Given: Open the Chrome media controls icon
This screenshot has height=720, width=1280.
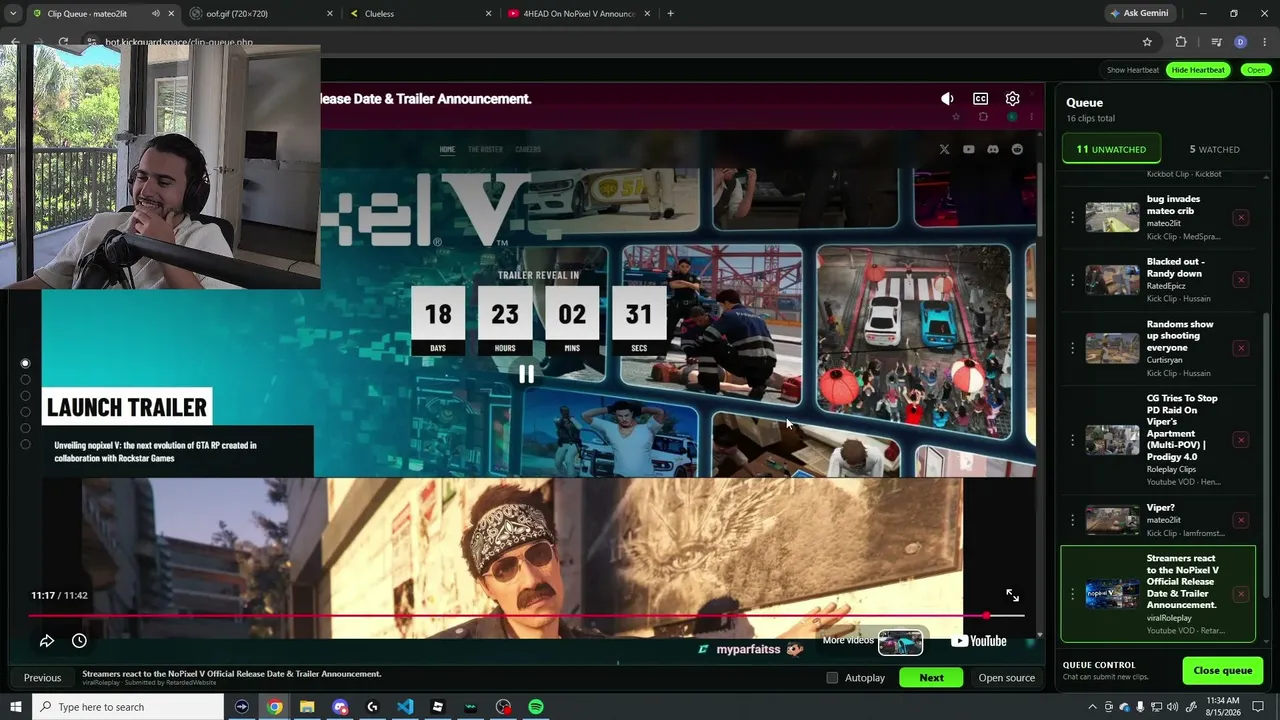Looking at the screenshot, I should [x=1216, y=42].
